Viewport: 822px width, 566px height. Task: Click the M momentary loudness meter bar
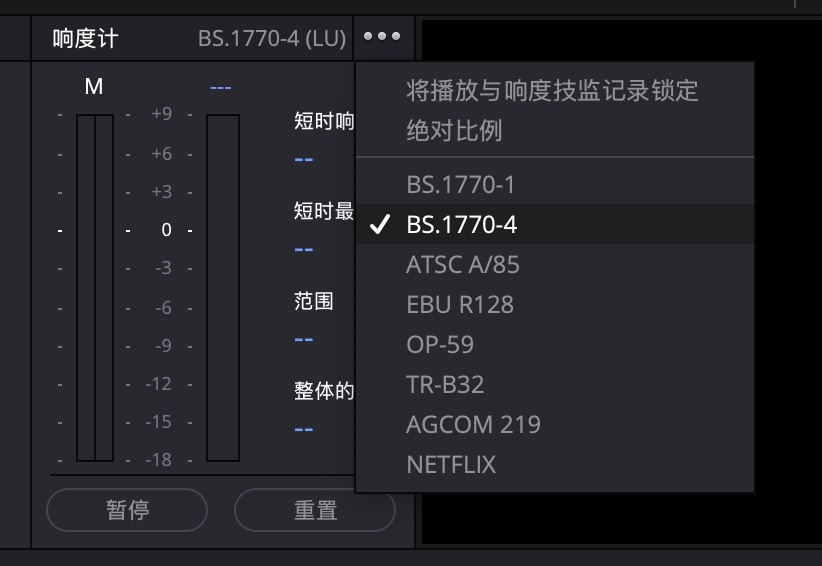click(x=94, y=287)
